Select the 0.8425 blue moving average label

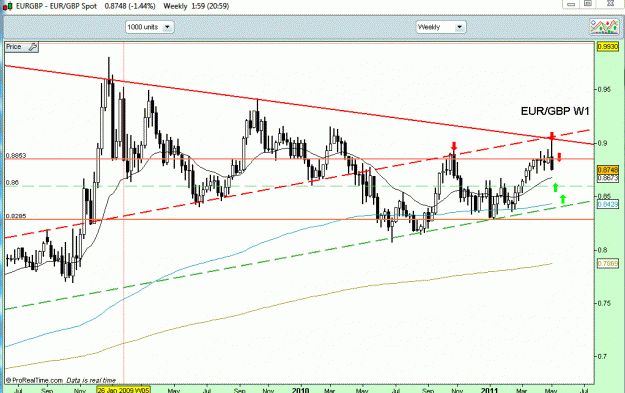tap(607, 204)
